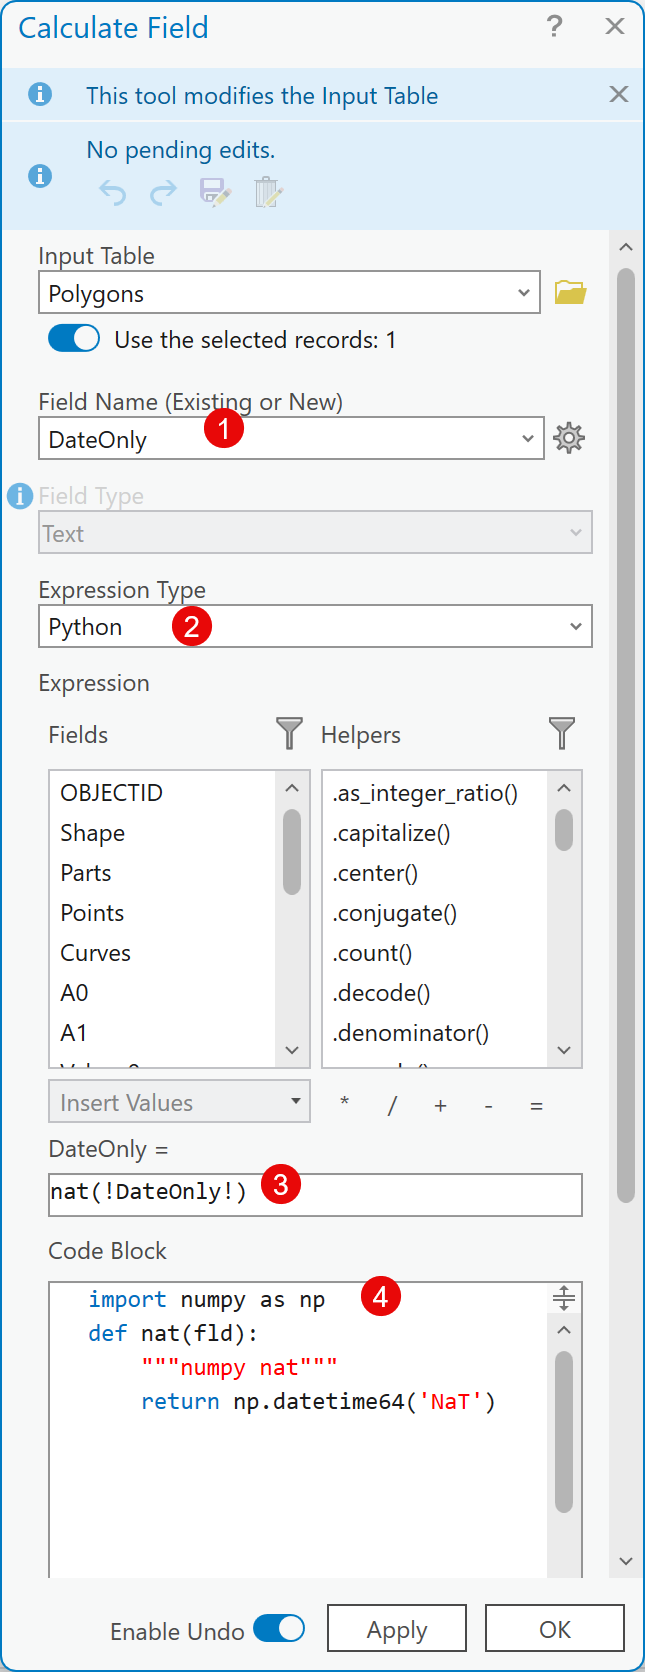Screen dimensions: 645x1672
Task: Click the Code Block resize handle icon
Action: point(564,1298)
